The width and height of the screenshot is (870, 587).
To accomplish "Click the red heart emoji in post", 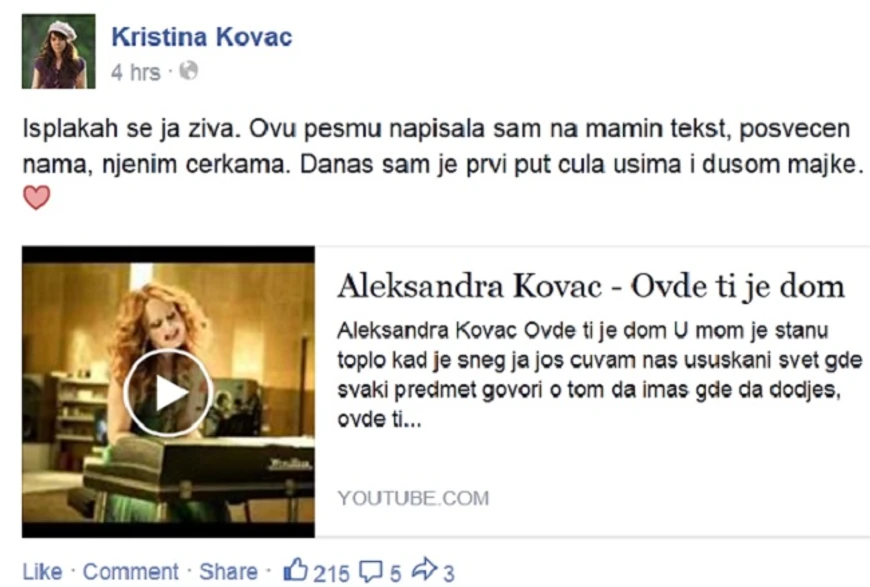I will click(x=37, y=198).
